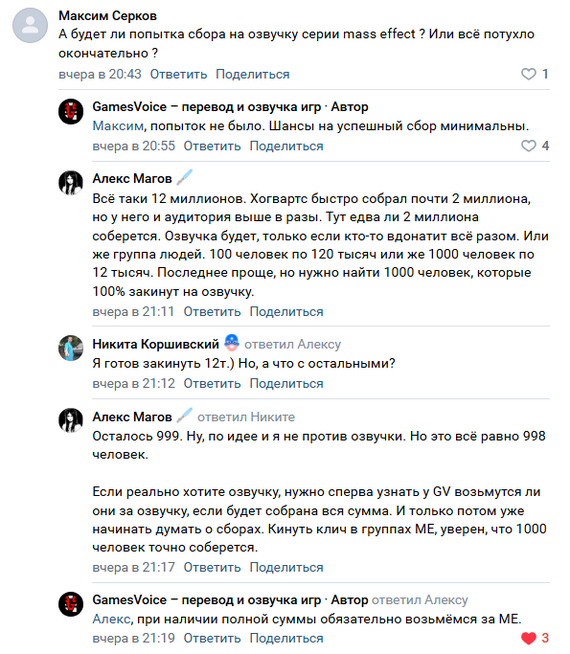Open the 'ответил Алексу' link on Никита's comment
The height and width of the screenshot is (654, 570).
(x=292, y=344)
